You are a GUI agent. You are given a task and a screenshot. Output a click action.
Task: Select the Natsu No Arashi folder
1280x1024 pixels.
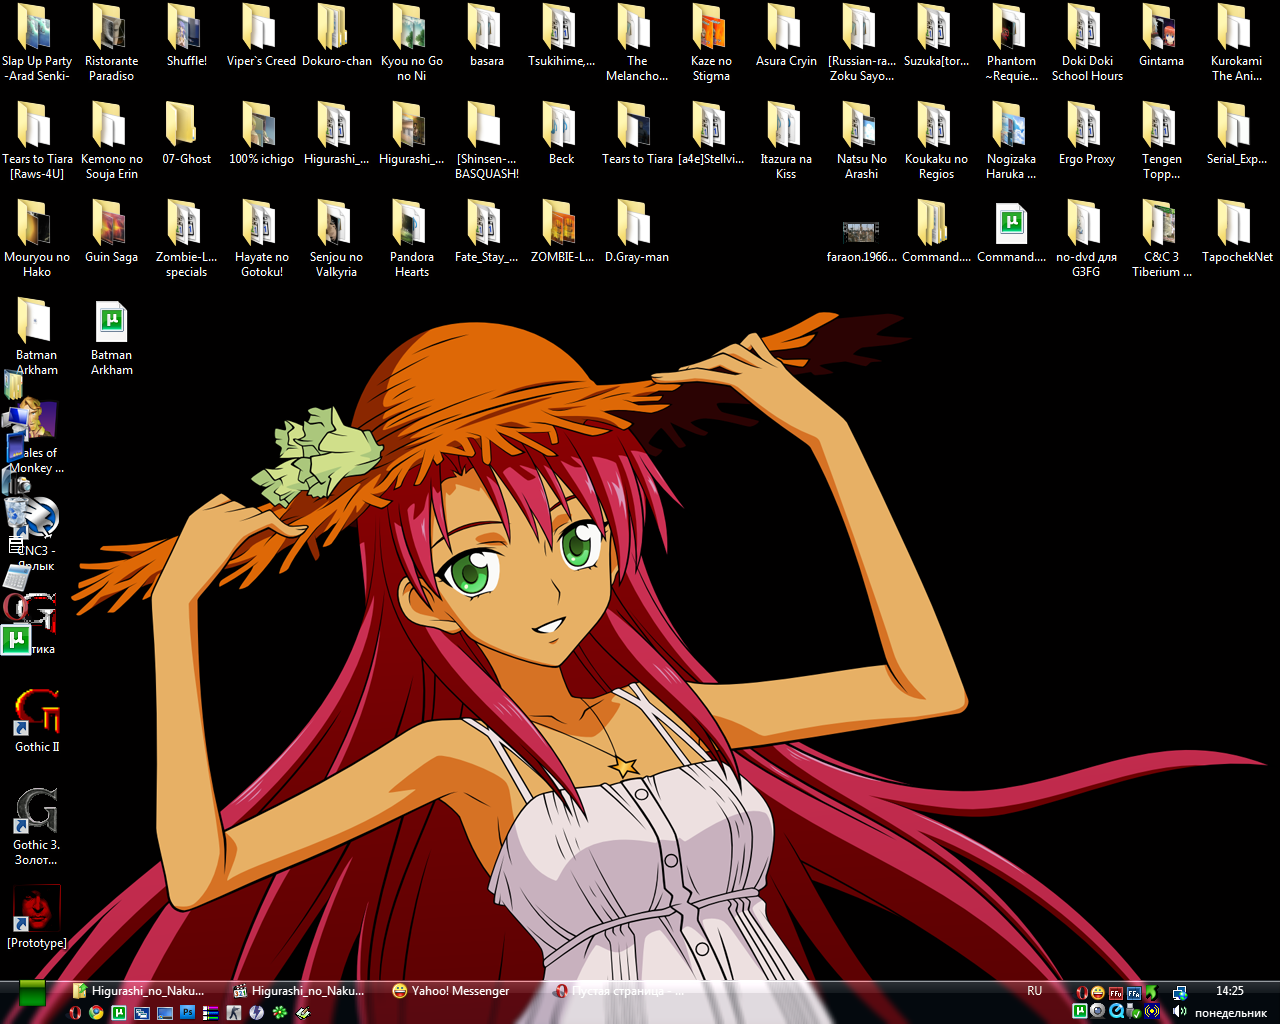coord(861,140)
